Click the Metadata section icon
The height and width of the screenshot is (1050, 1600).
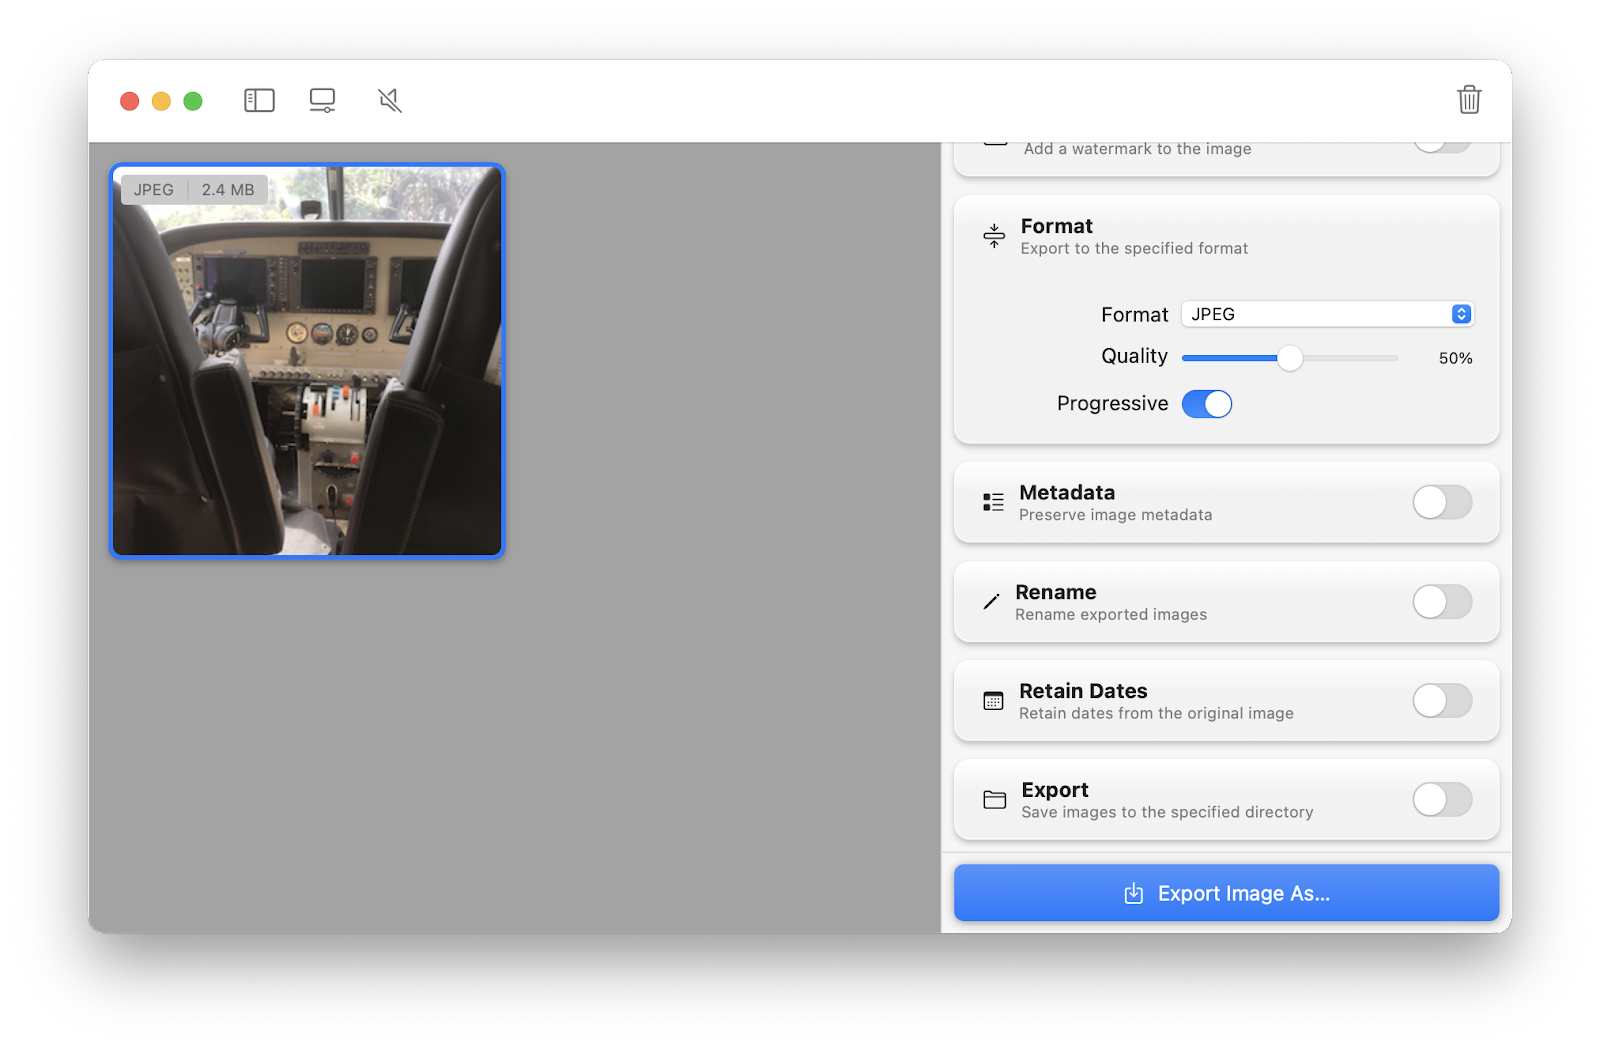991,502
